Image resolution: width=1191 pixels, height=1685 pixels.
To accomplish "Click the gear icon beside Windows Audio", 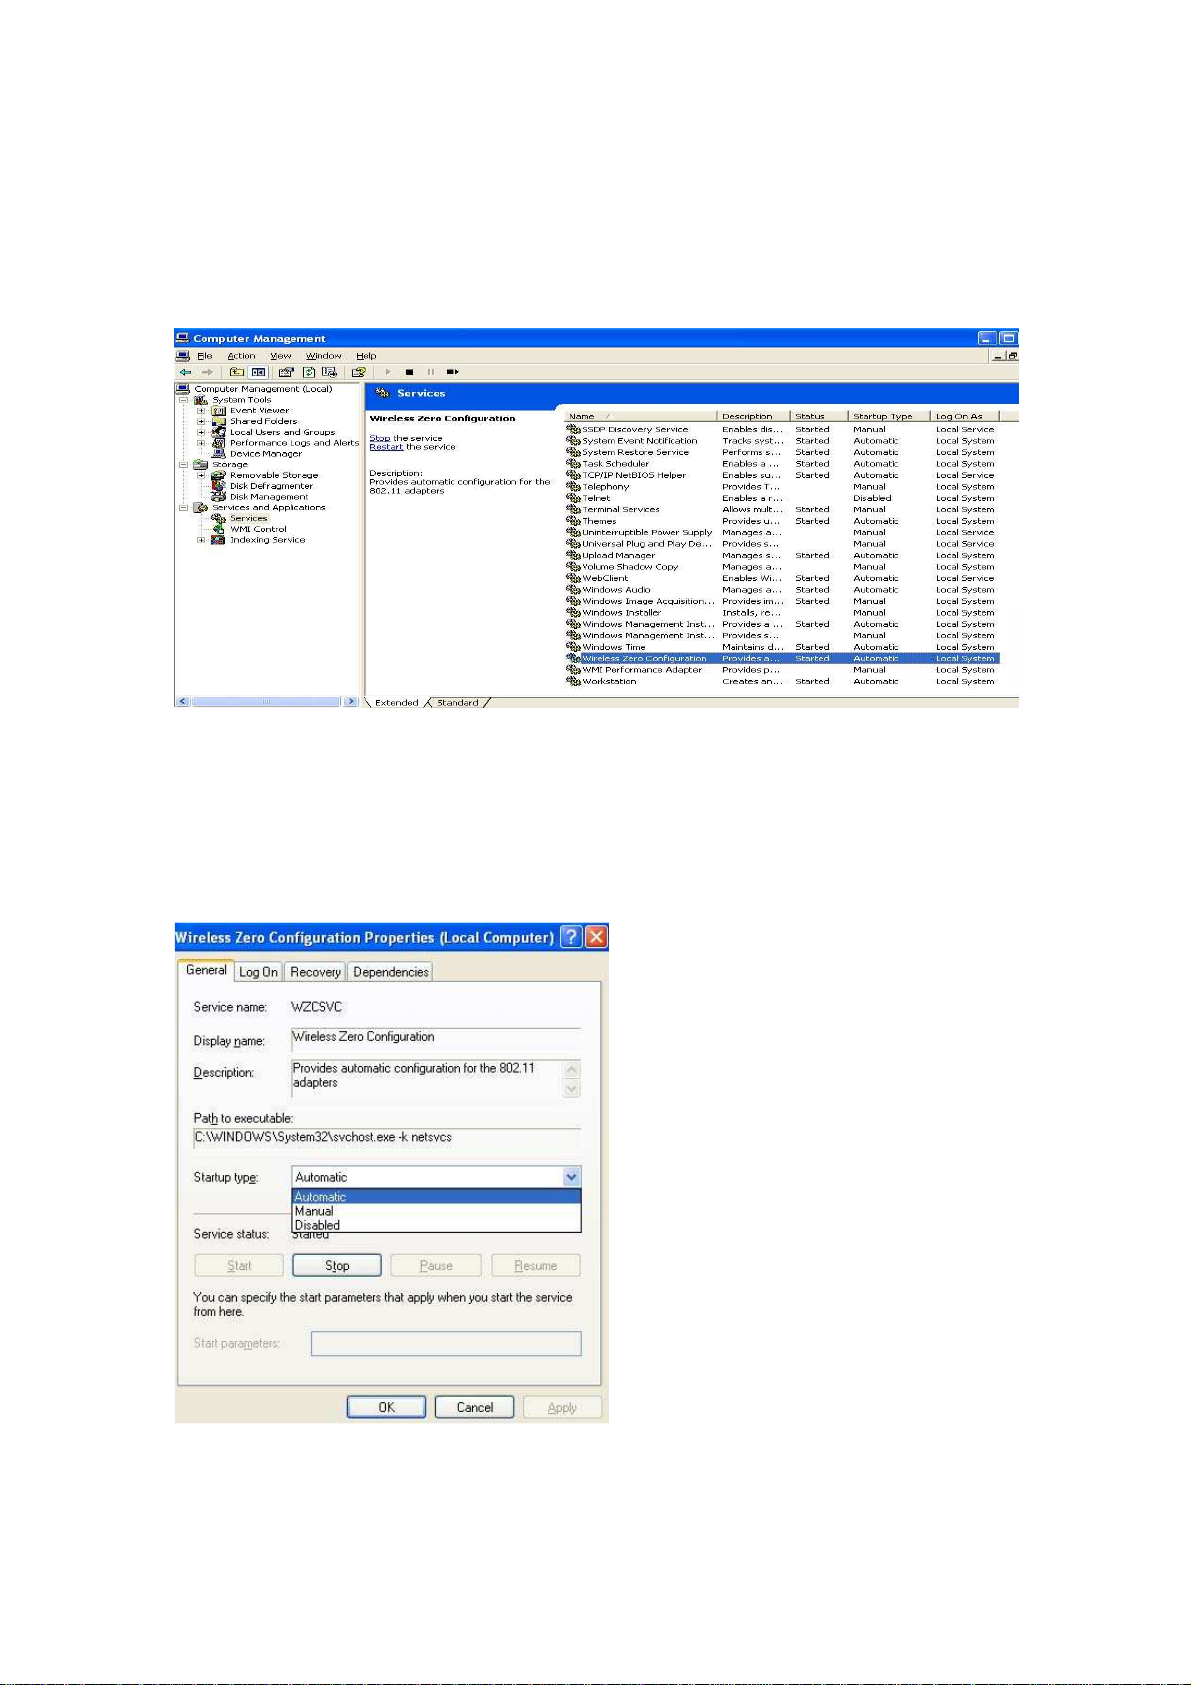I will (x=574, y=590).
